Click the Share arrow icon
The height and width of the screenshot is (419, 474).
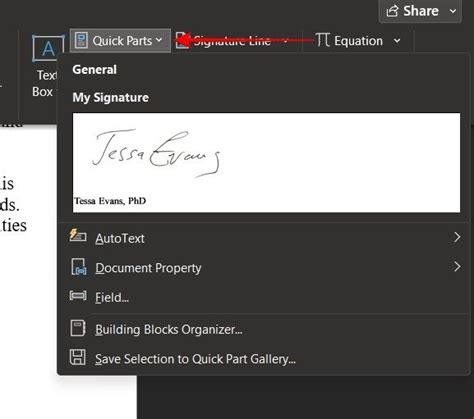(392, 11)
